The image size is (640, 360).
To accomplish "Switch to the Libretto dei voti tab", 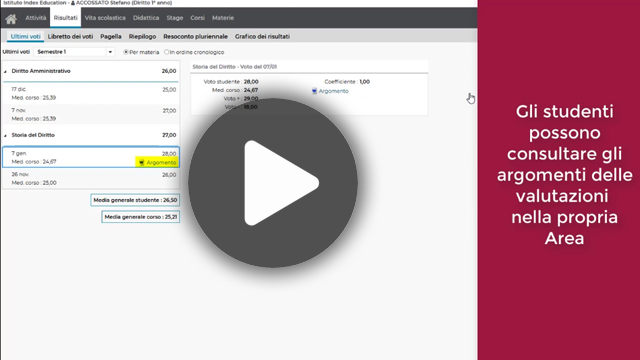I will click(x=70, y=36).
